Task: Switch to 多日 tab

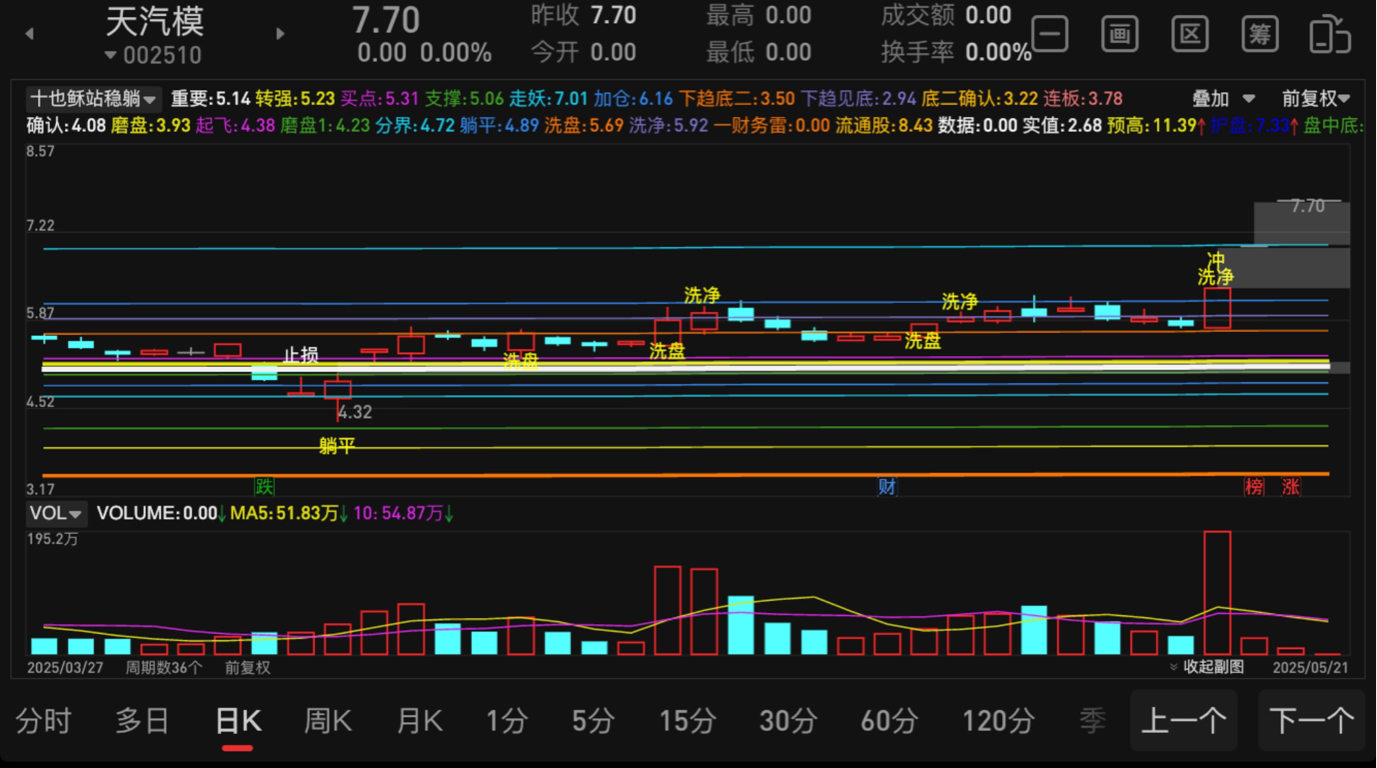Action: [143, 720]
